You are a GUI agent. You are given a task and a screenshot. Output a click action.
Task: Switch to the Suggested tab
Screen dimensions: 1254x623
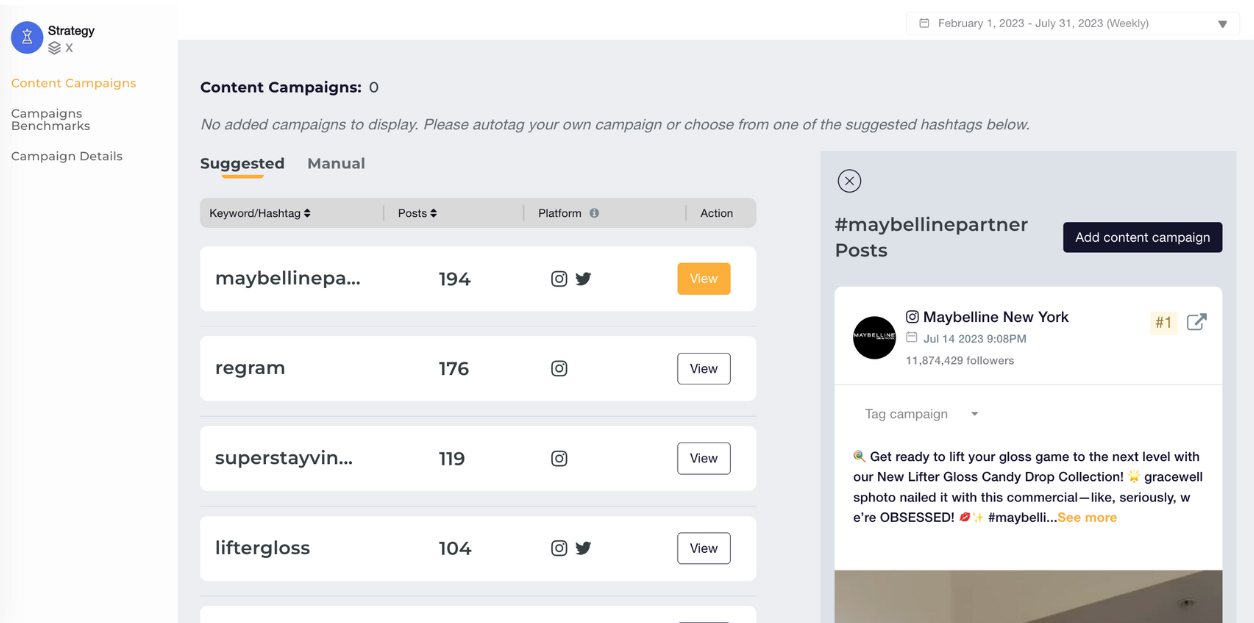[242, 163]
